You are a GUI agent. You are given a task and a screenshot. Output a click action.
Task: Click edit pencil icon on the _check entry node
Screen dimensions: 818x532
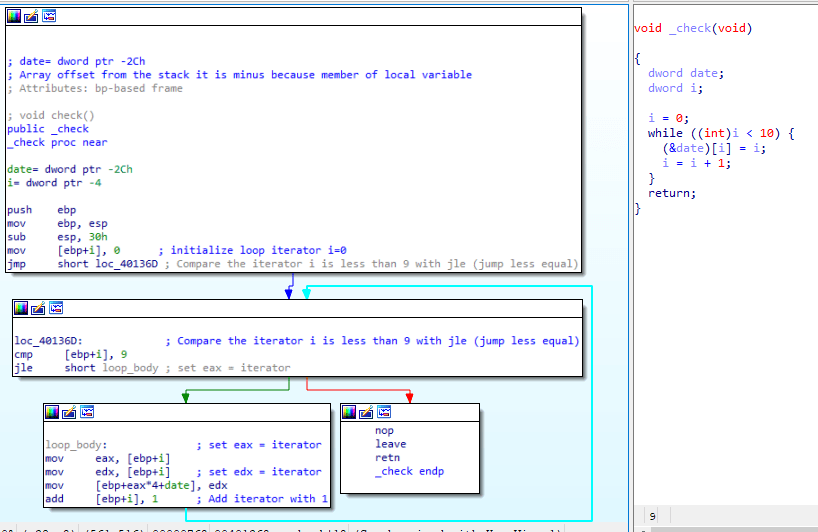tap(31, 16)
